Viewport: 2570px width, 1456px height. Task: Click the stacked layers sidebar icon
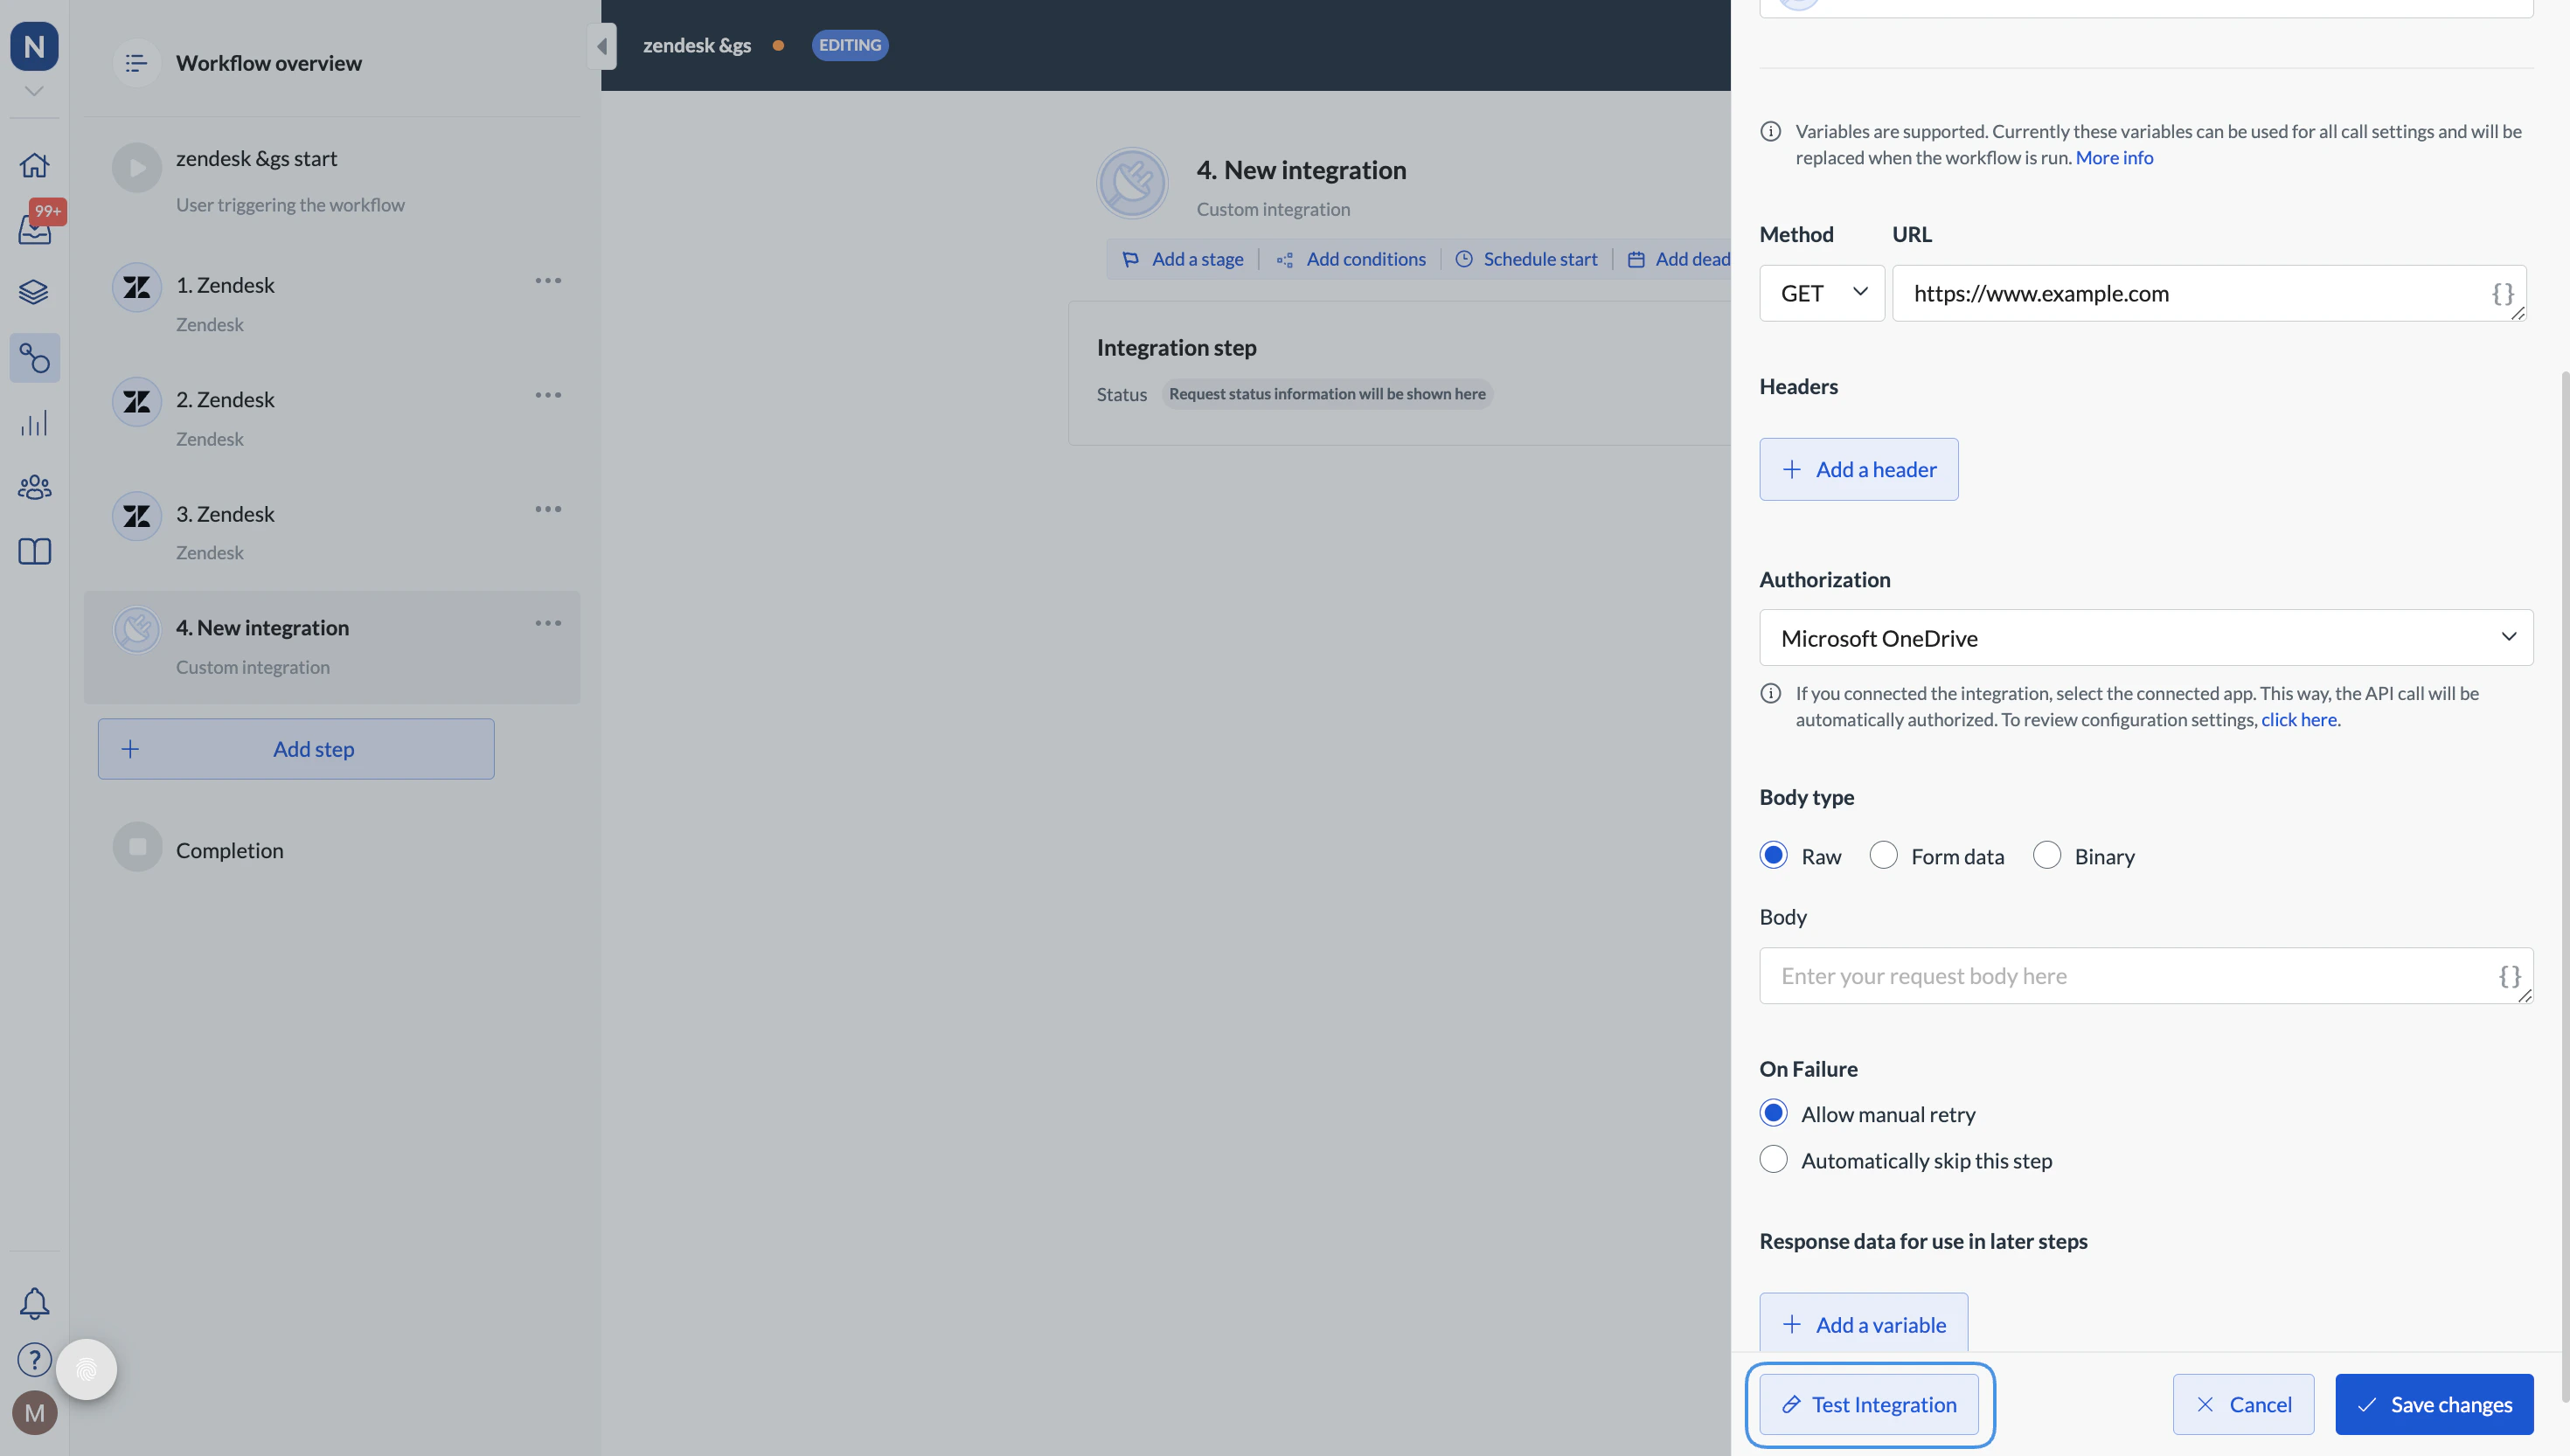click(x=34, y=292)
